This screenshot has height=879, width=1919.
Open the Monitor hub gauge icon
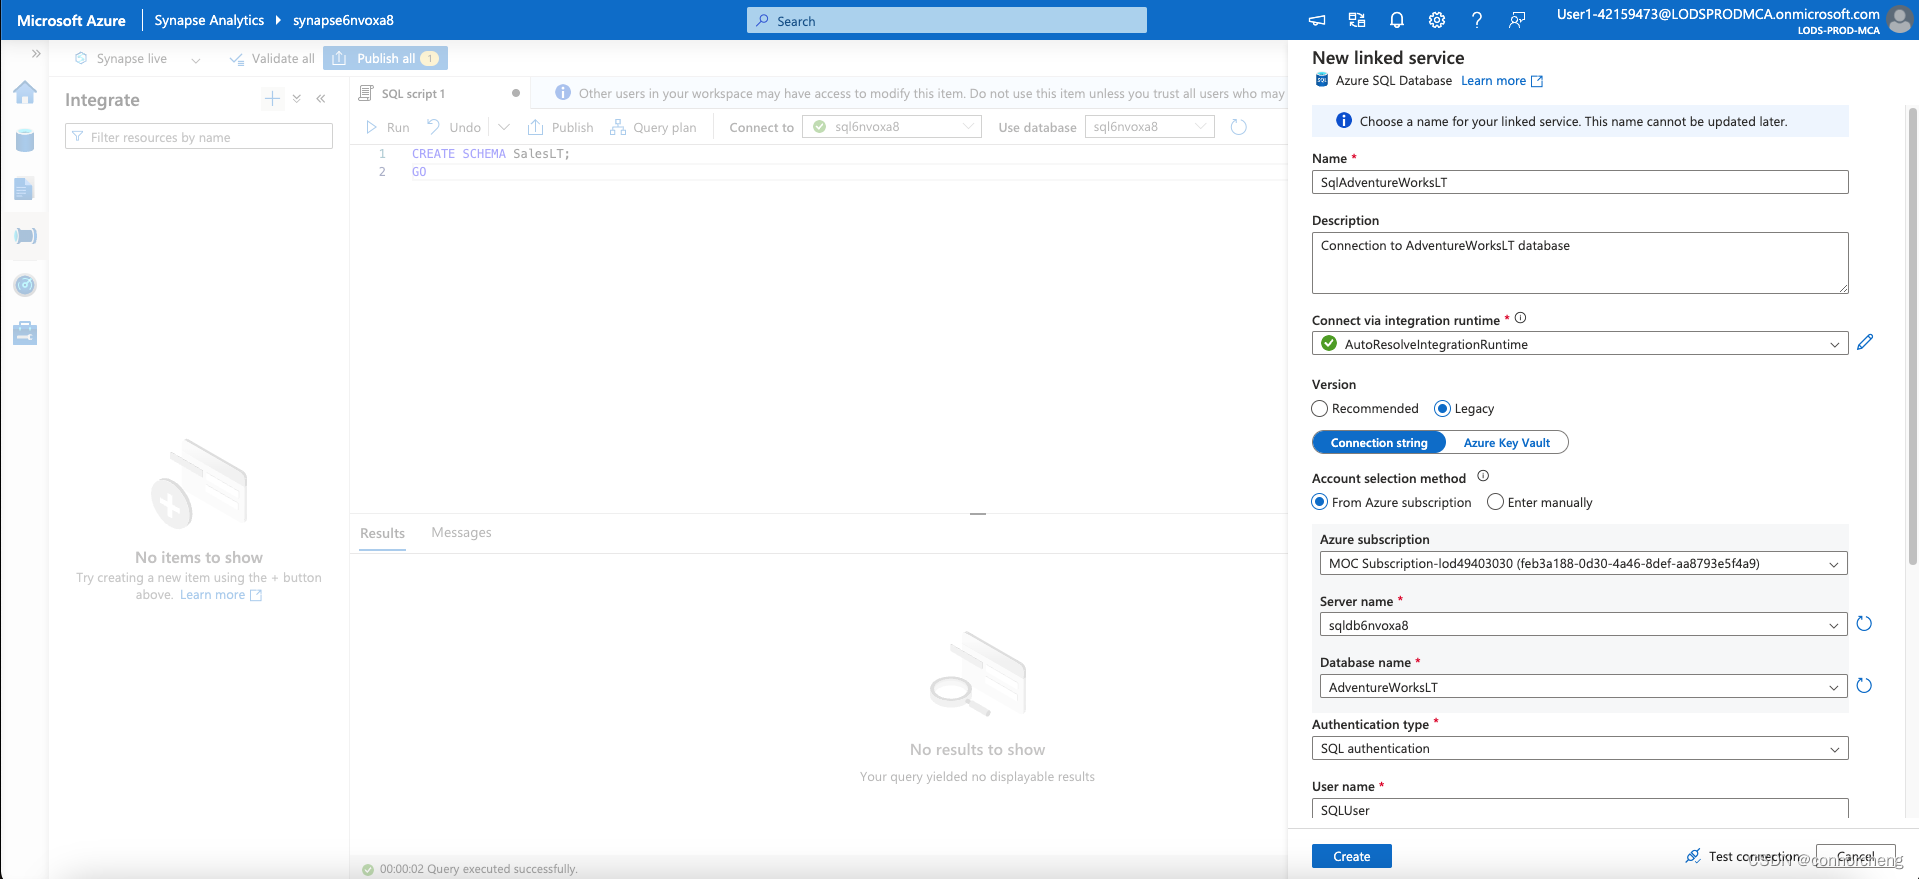25,285
